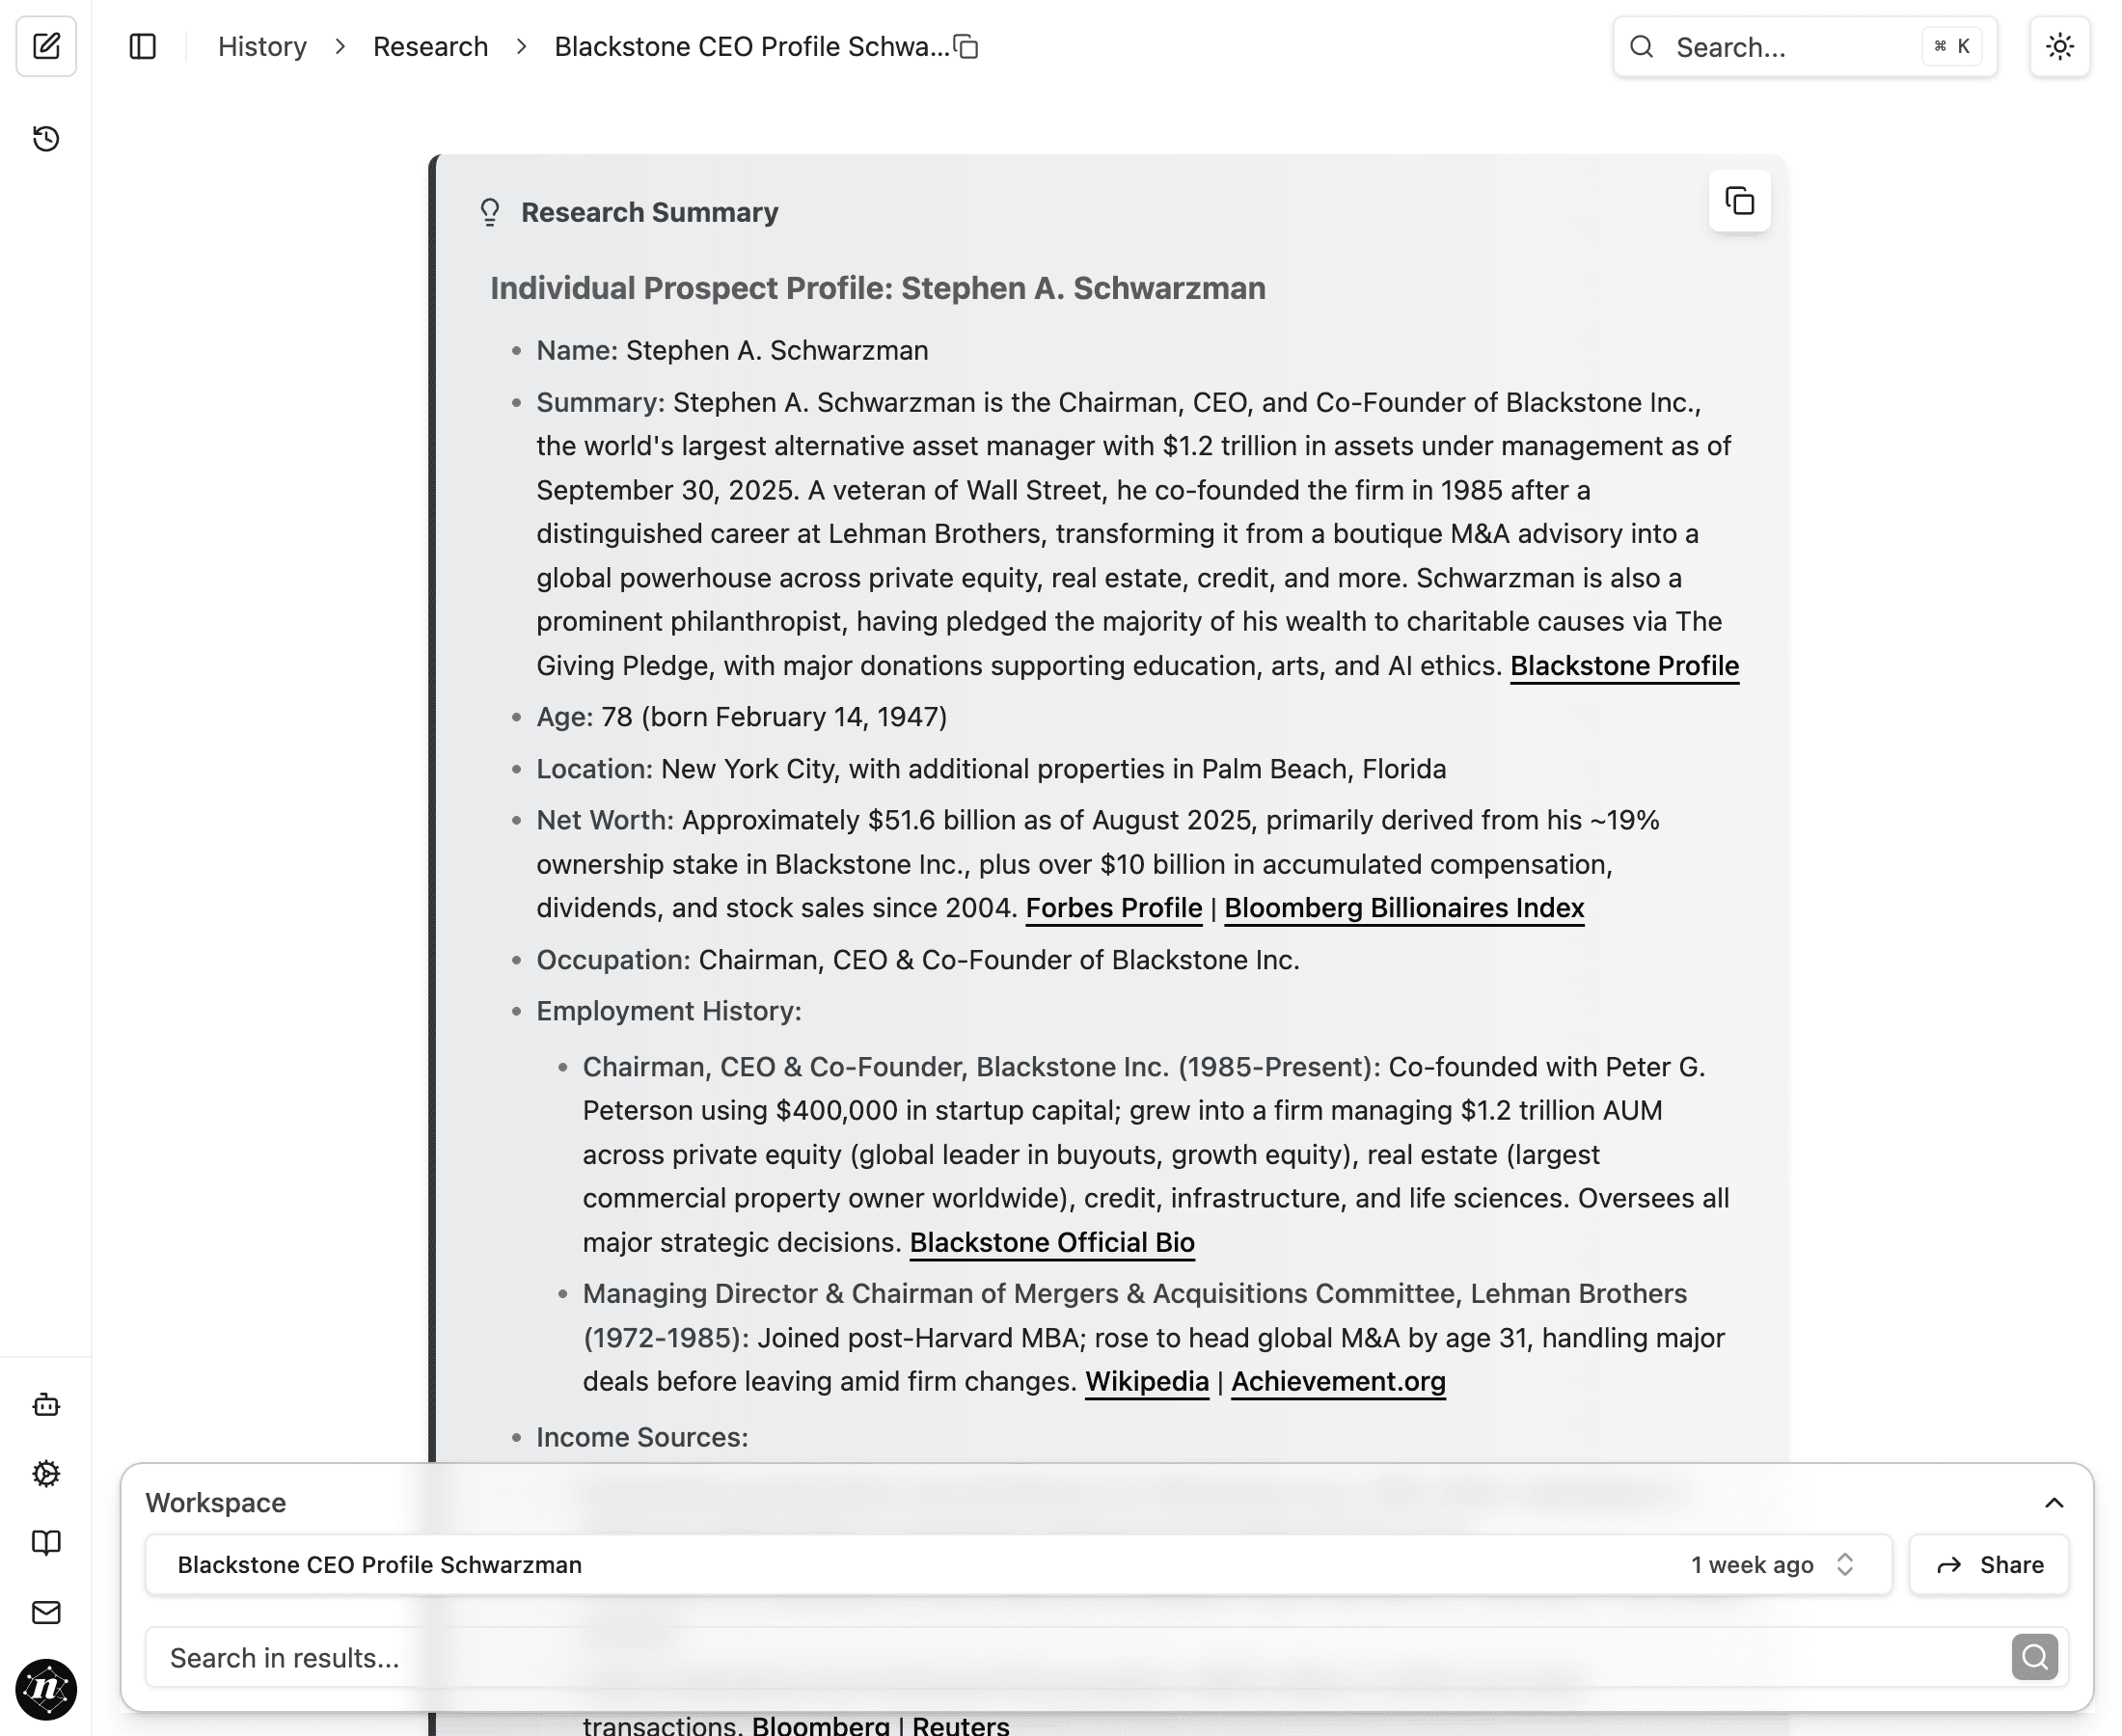Open history using the clock icon
Image resolution: width=2122 pixels, height=1736 pixels.
pos(46,140)
